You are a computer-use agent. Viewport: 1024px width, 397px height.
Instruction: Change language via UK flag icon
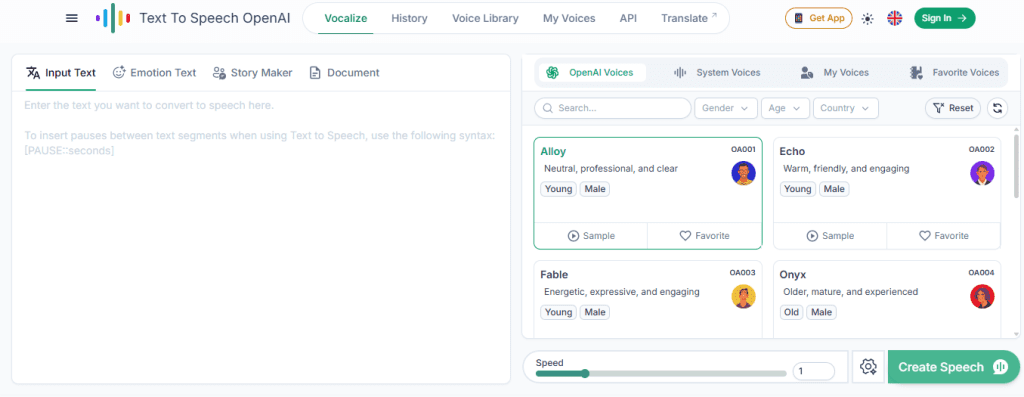(x=895, y=18)
